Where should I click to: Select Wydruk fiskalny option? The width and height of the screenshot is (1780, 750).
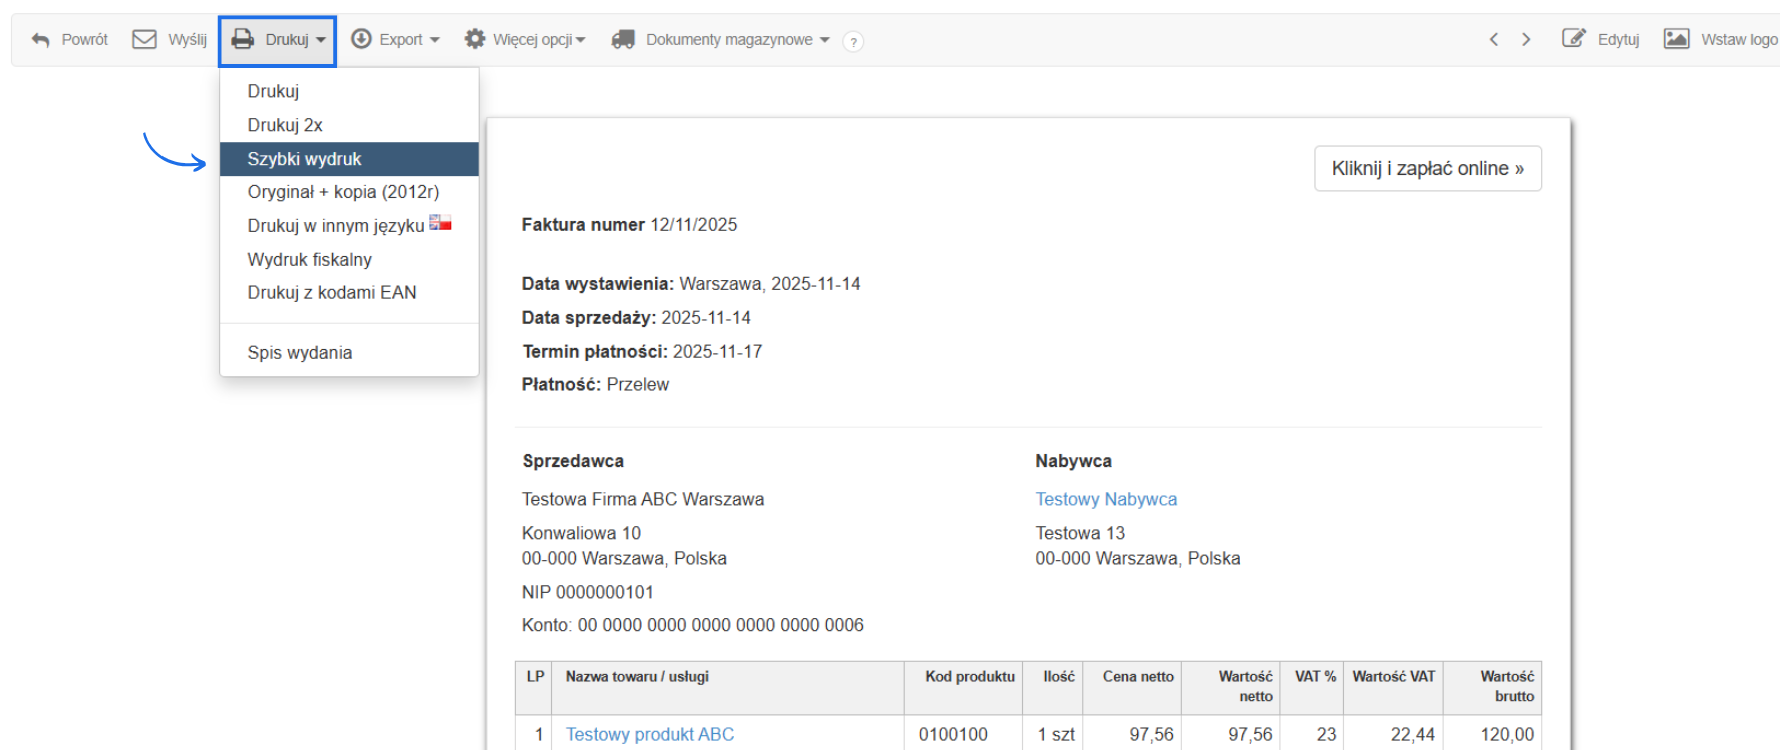click(x=310, y=260)
